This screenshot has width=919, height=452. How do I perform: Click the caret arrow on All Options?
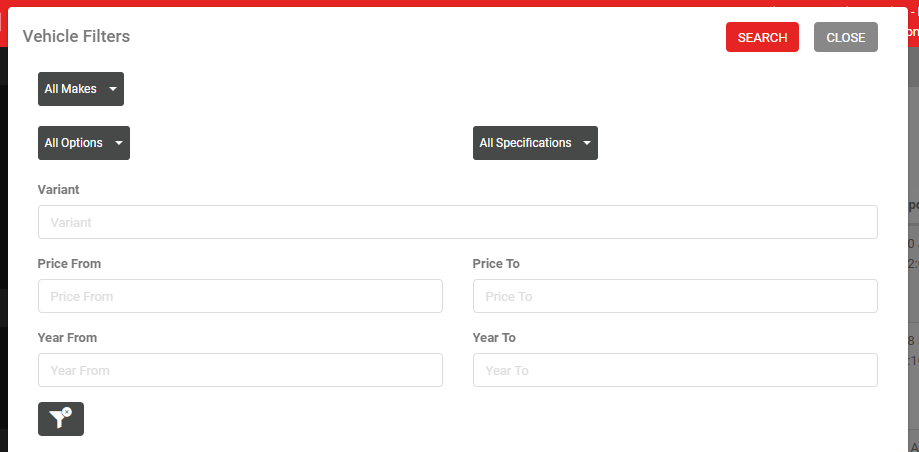pos(119,143)
